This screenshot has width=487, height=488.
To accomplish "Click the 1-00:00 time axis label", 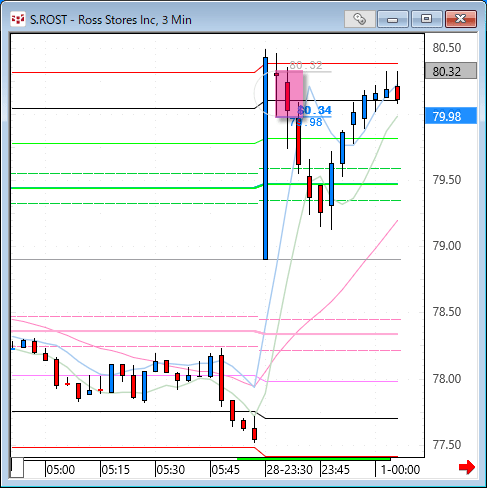I will tap(400, 470).
